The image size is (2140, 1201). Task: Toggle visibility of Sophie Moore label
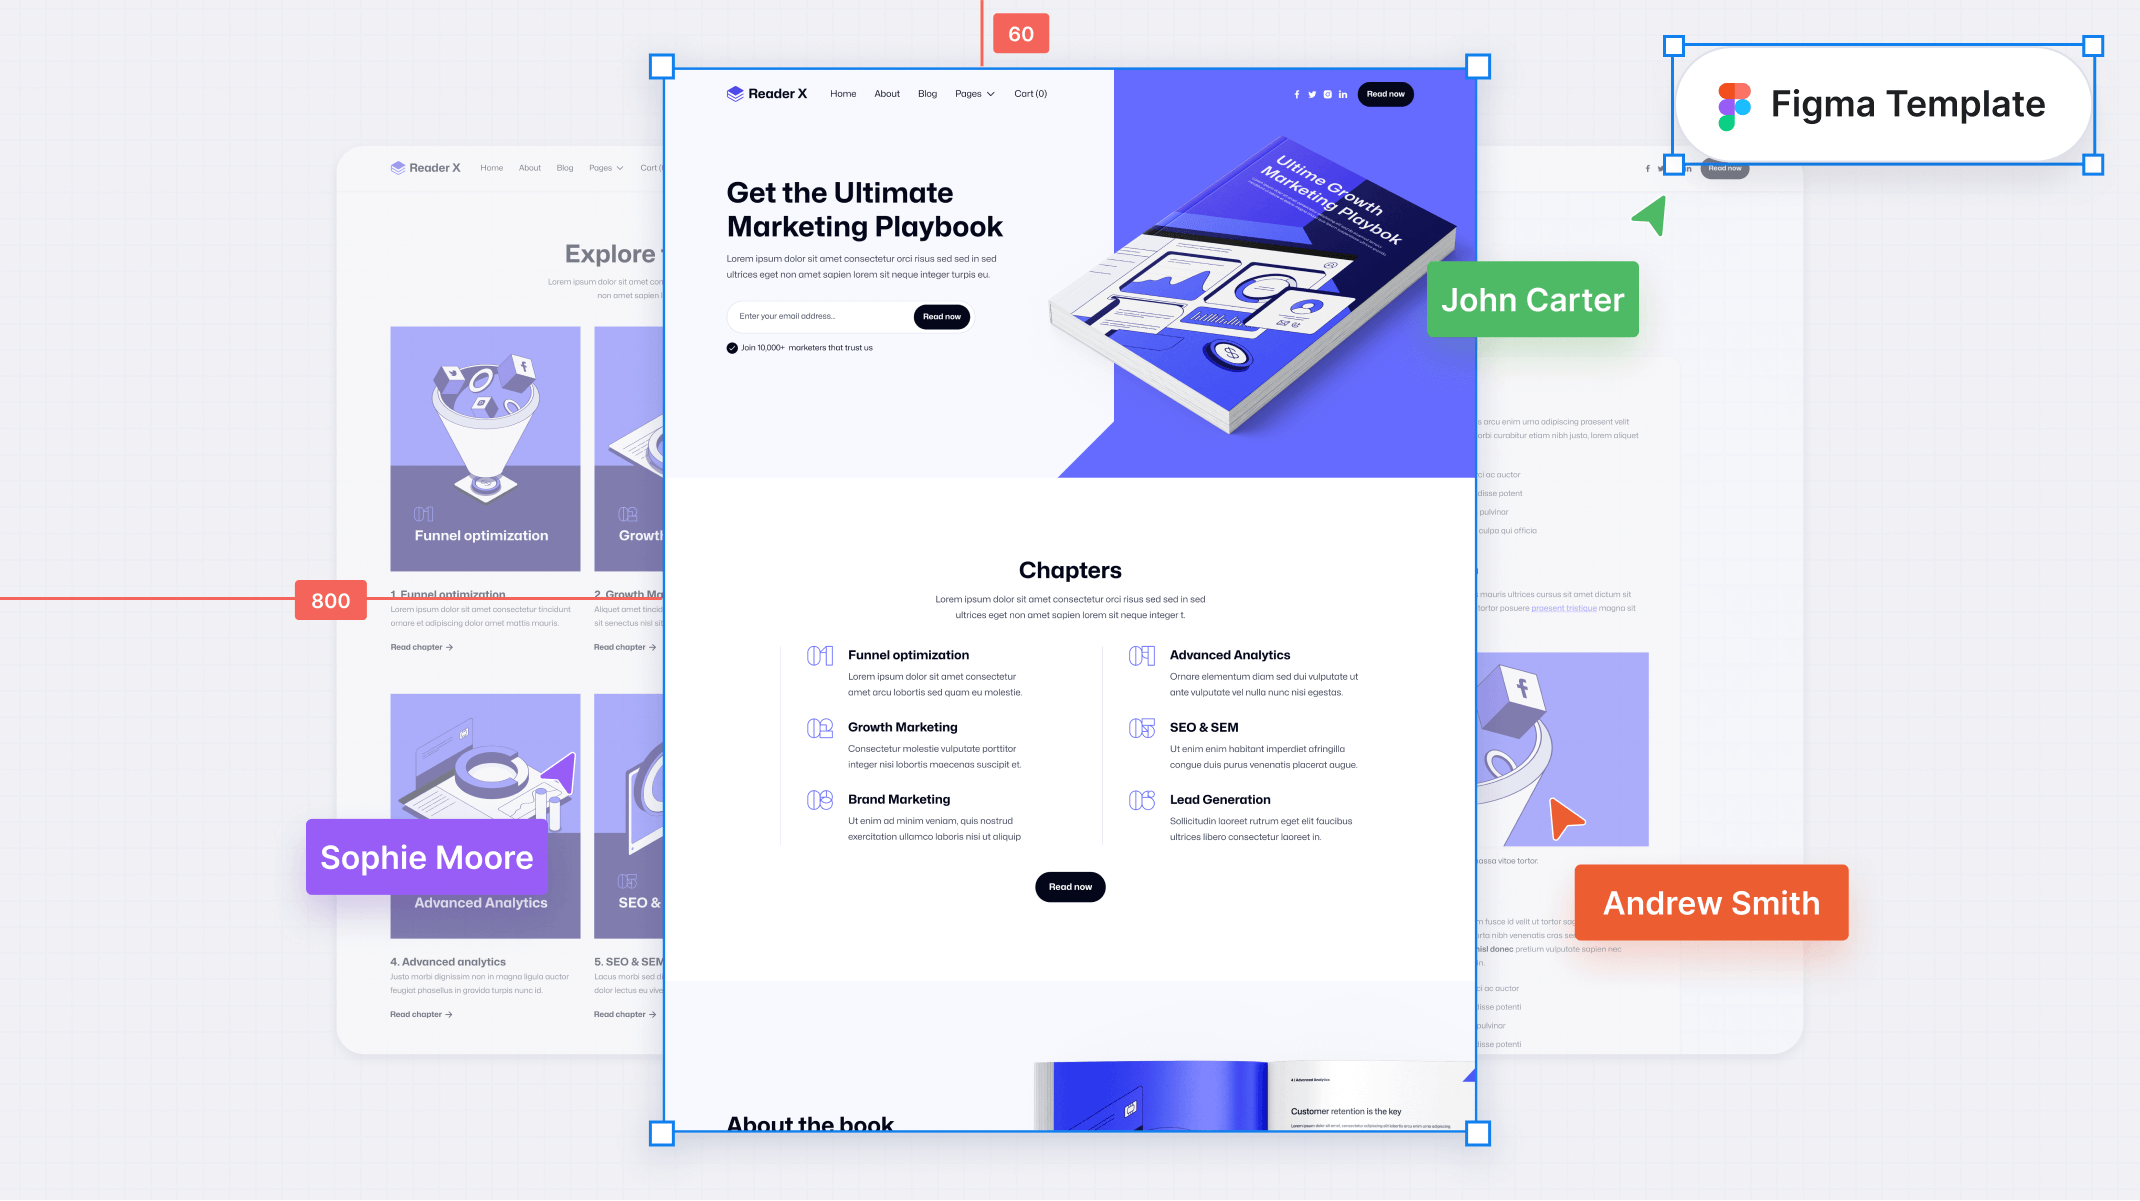(x=426, y=856)
